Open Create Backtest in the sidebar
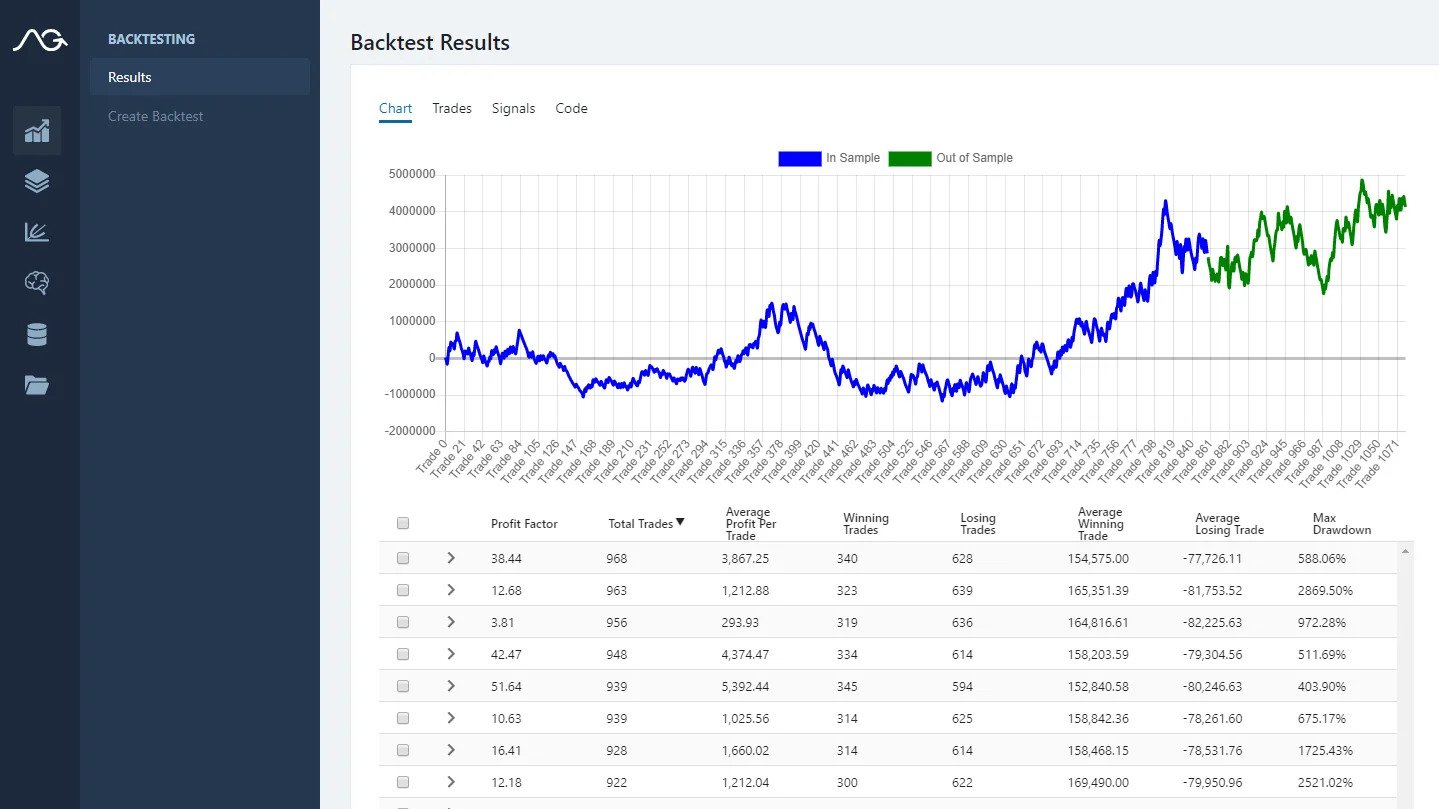 [x=155, y=116]
